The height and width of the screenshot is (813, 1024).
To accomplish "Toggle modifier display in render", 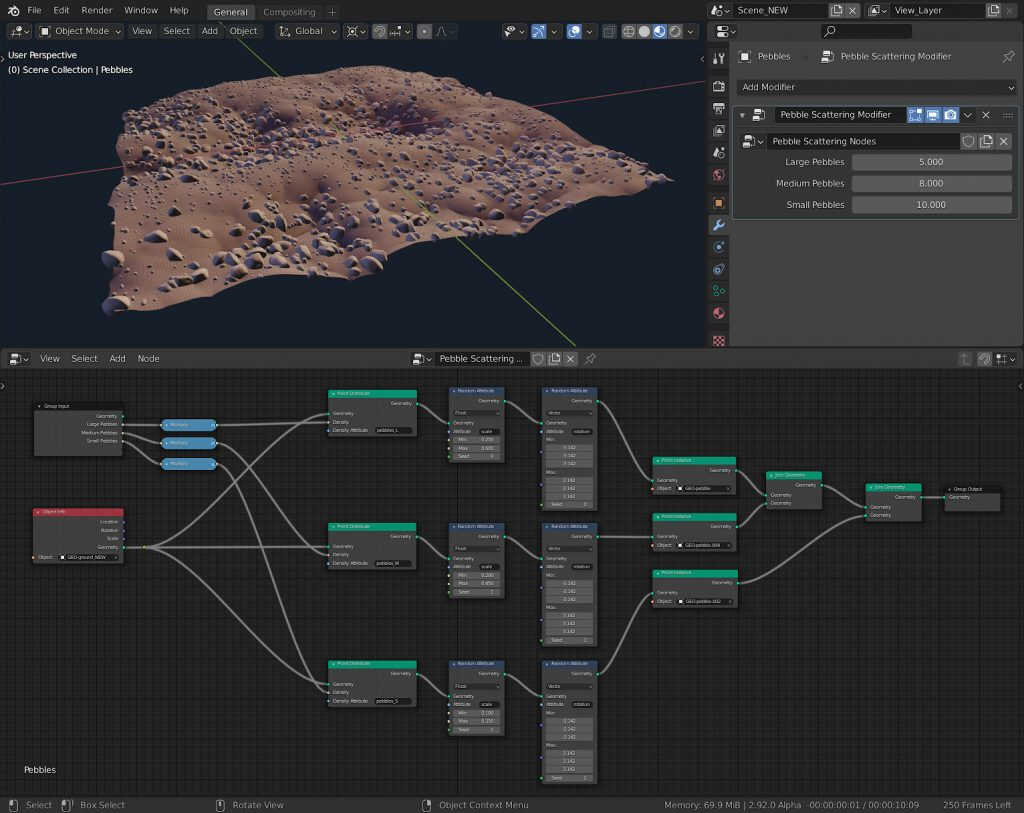I will coord(950,115).
